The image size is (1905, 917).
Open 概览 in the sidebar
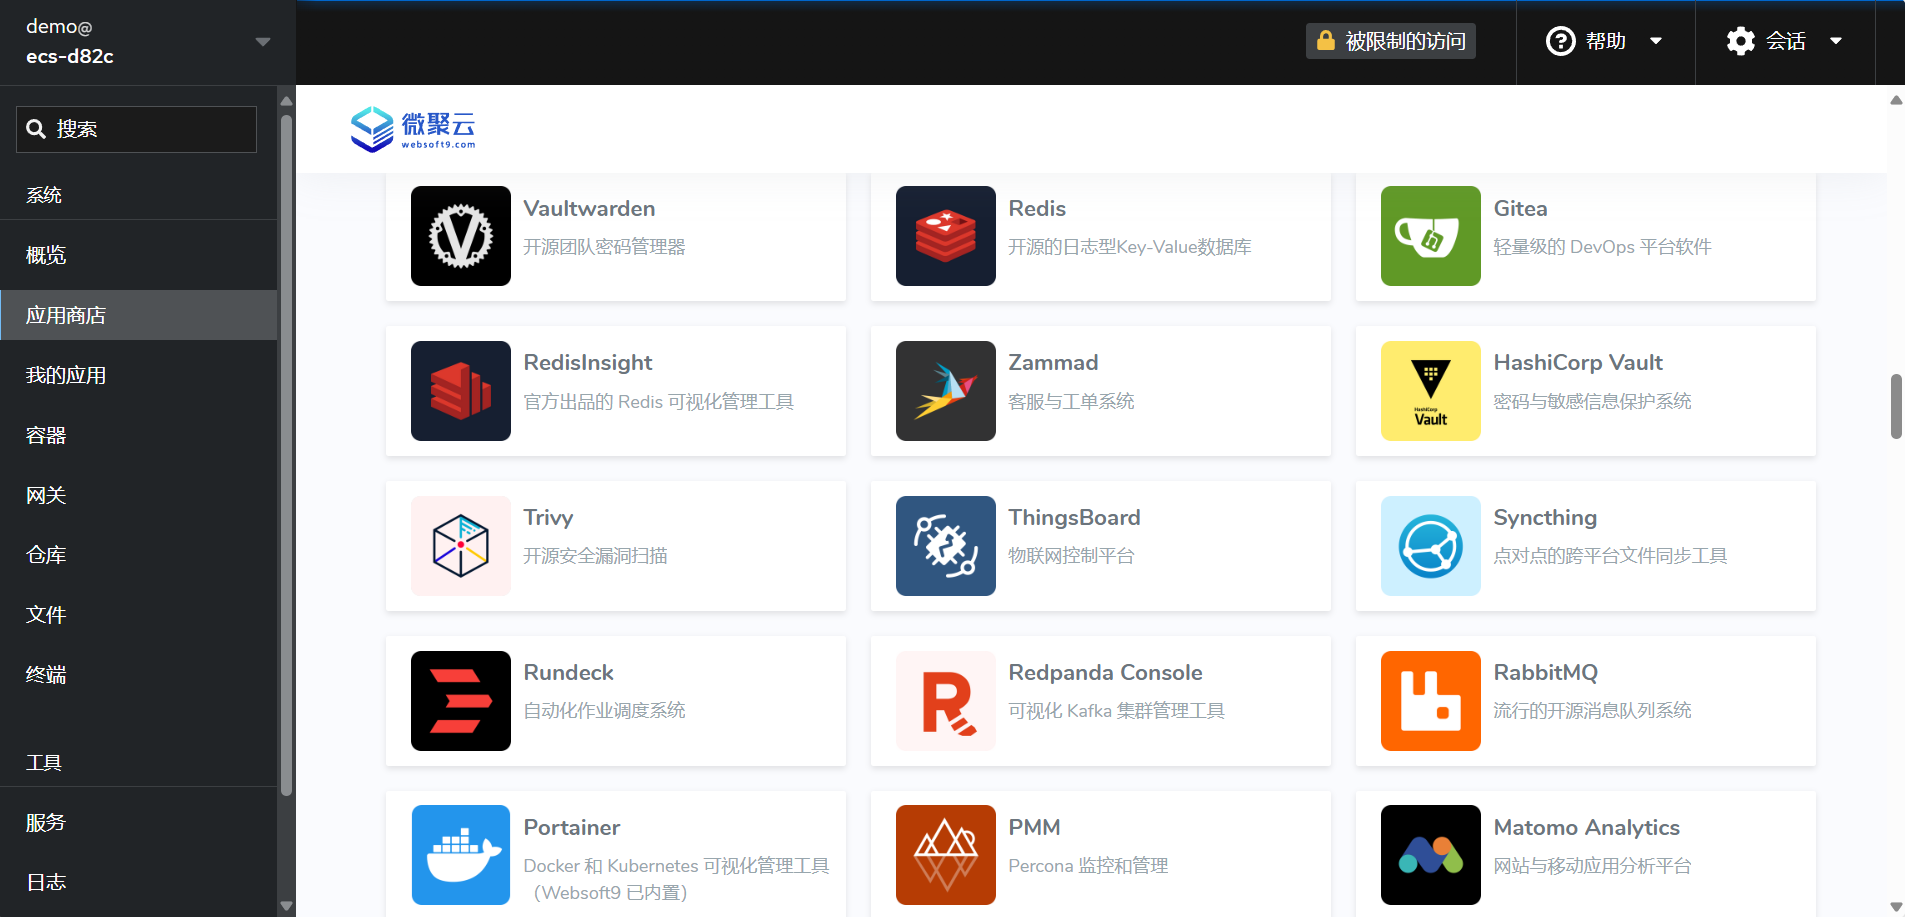139,255
